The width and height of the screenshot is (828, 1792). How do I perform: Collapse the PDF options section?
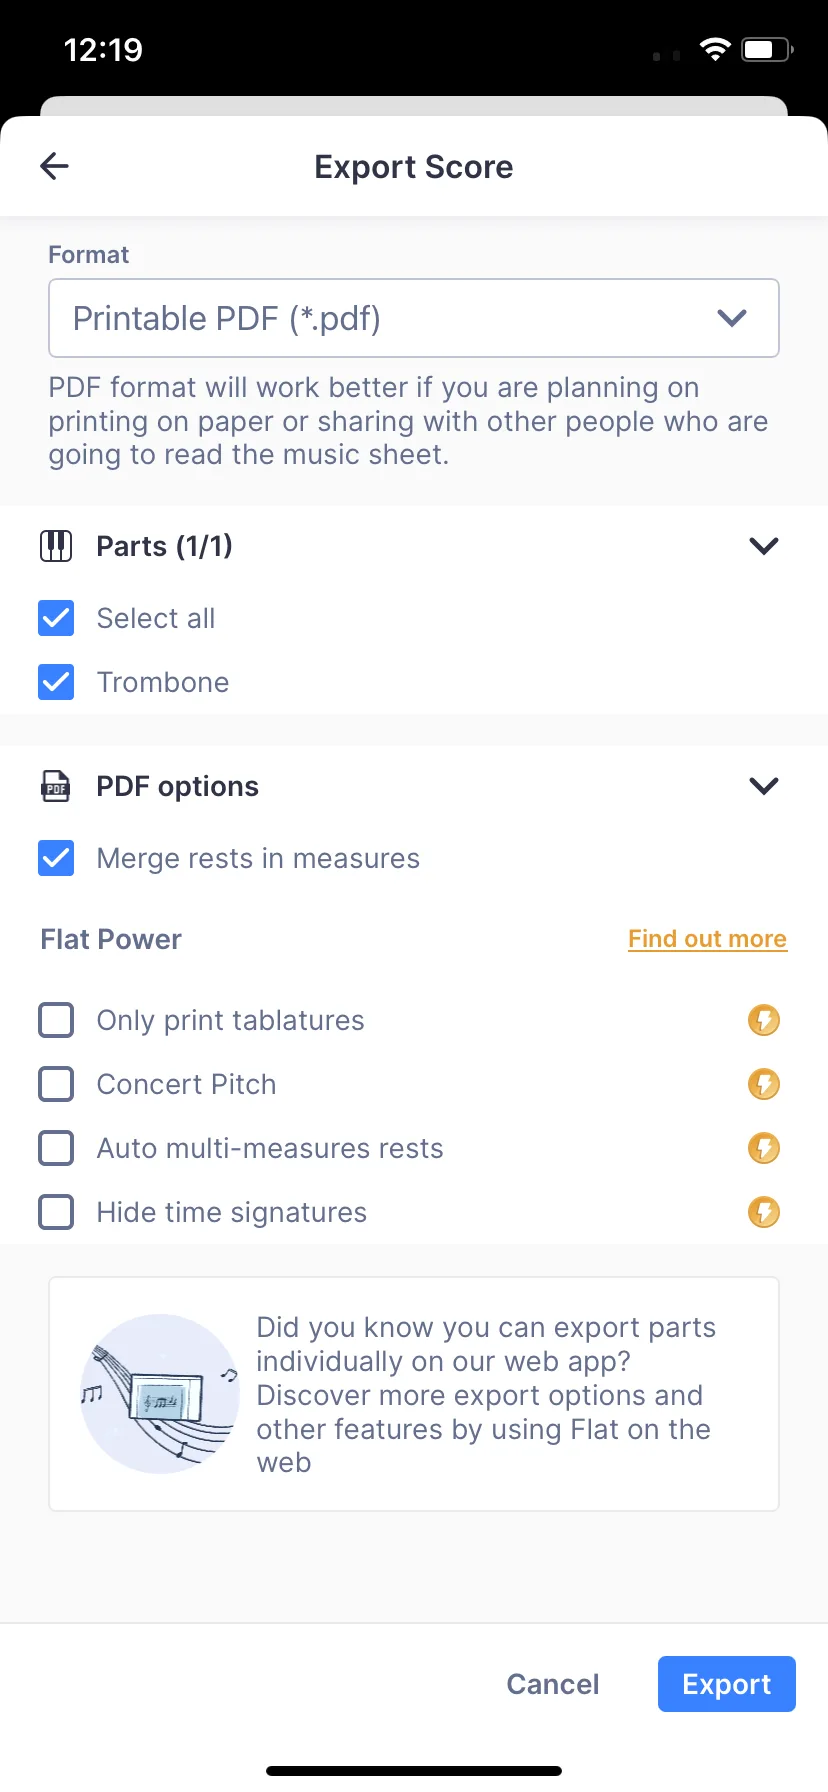pyautogui.click(x=764, y=786)
